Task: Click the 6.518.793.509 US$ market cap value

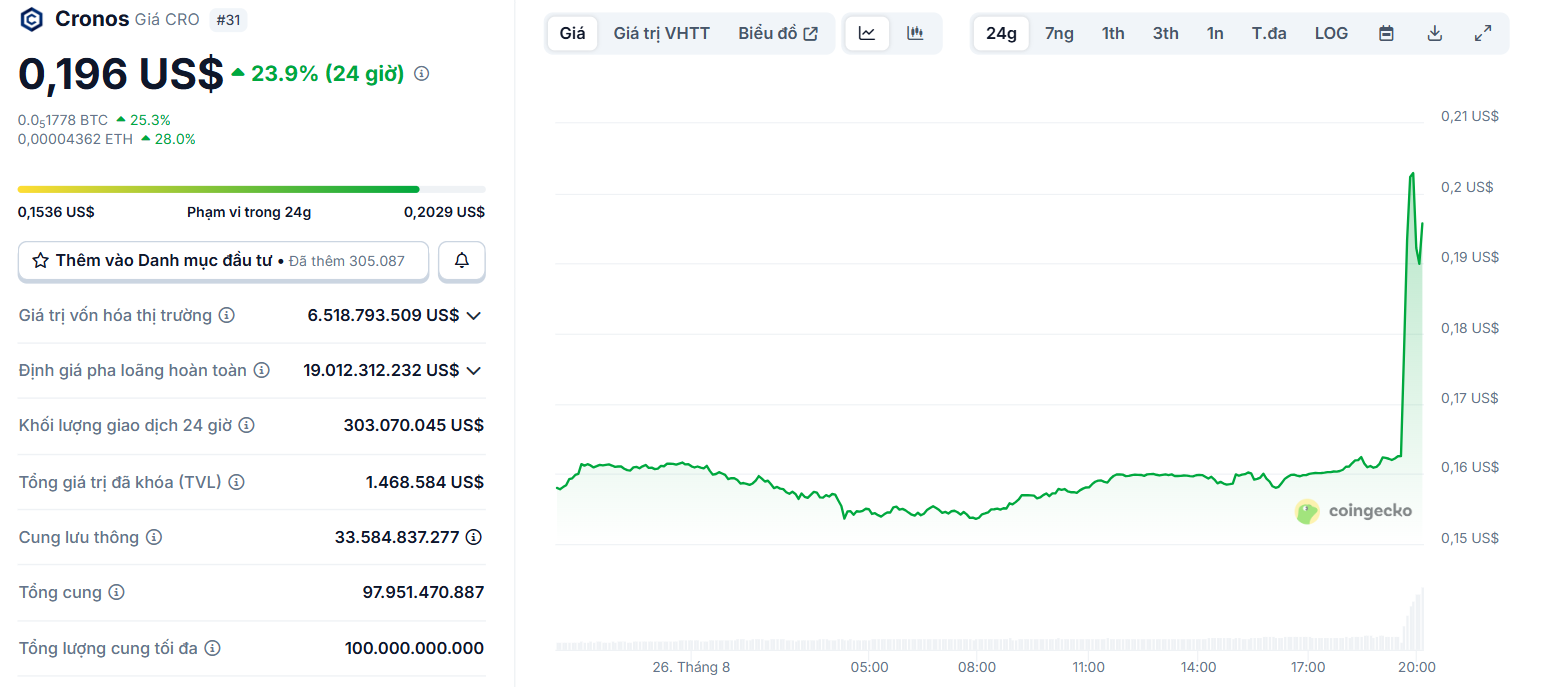Action: [x=383, y=316]
